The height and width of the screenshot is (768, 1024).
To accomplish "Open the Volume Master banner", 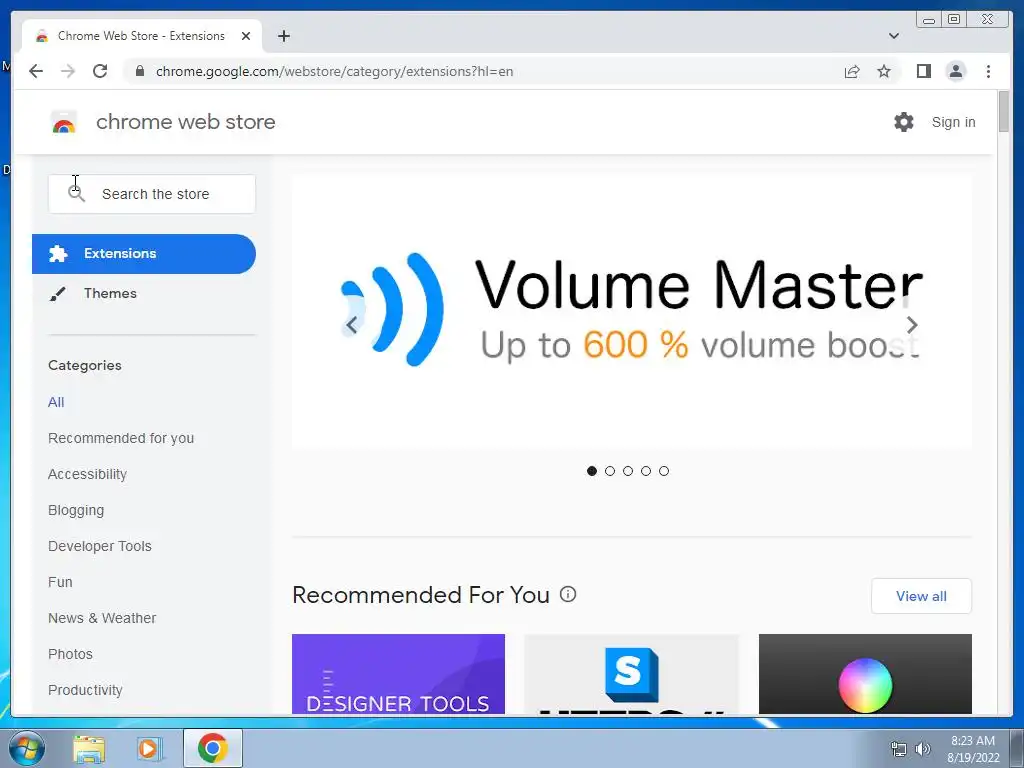I will [632, 312].
